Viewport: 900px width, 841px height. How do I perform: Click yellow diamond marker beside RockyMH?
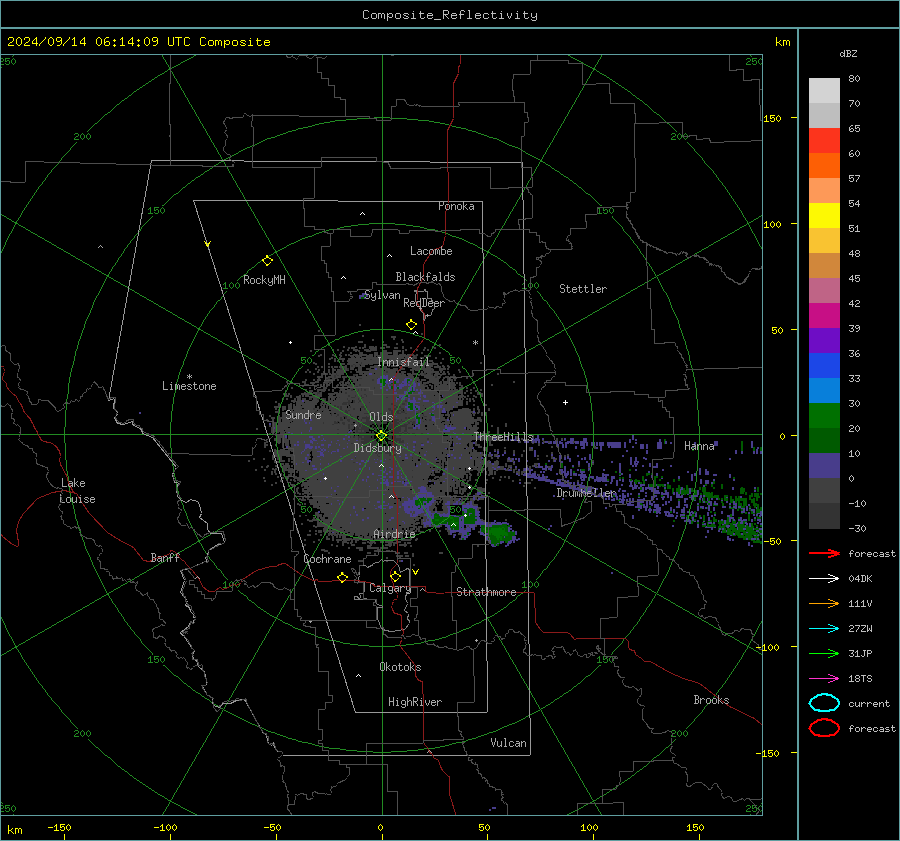click(x=267, y=261)
